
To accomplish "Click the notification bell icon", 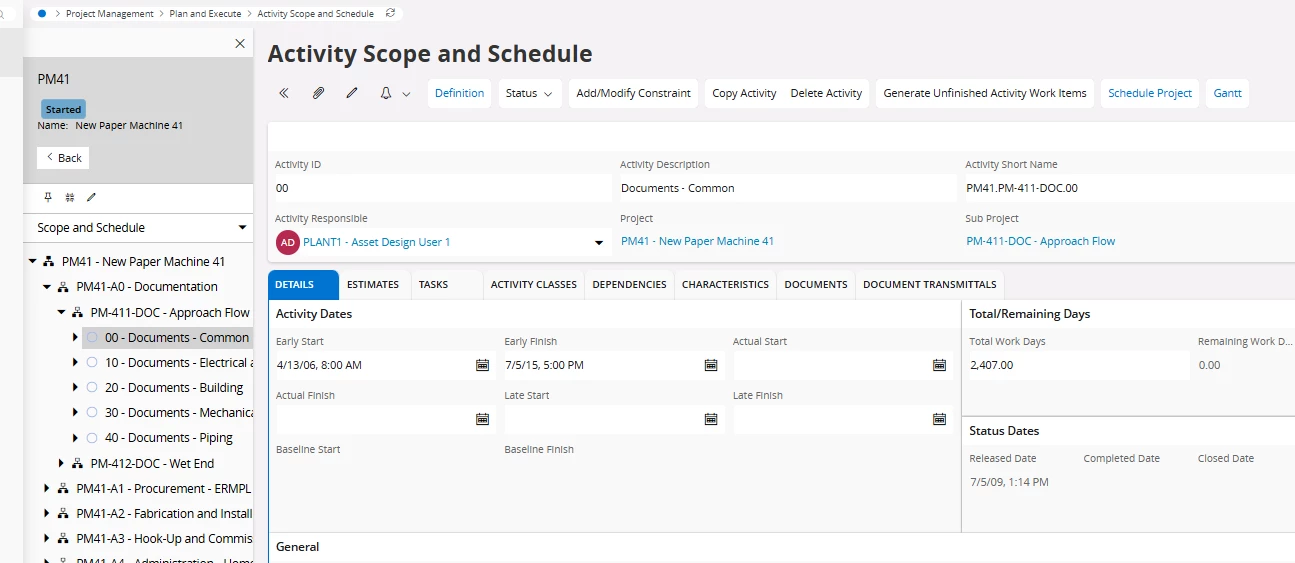I will [386, 93].
